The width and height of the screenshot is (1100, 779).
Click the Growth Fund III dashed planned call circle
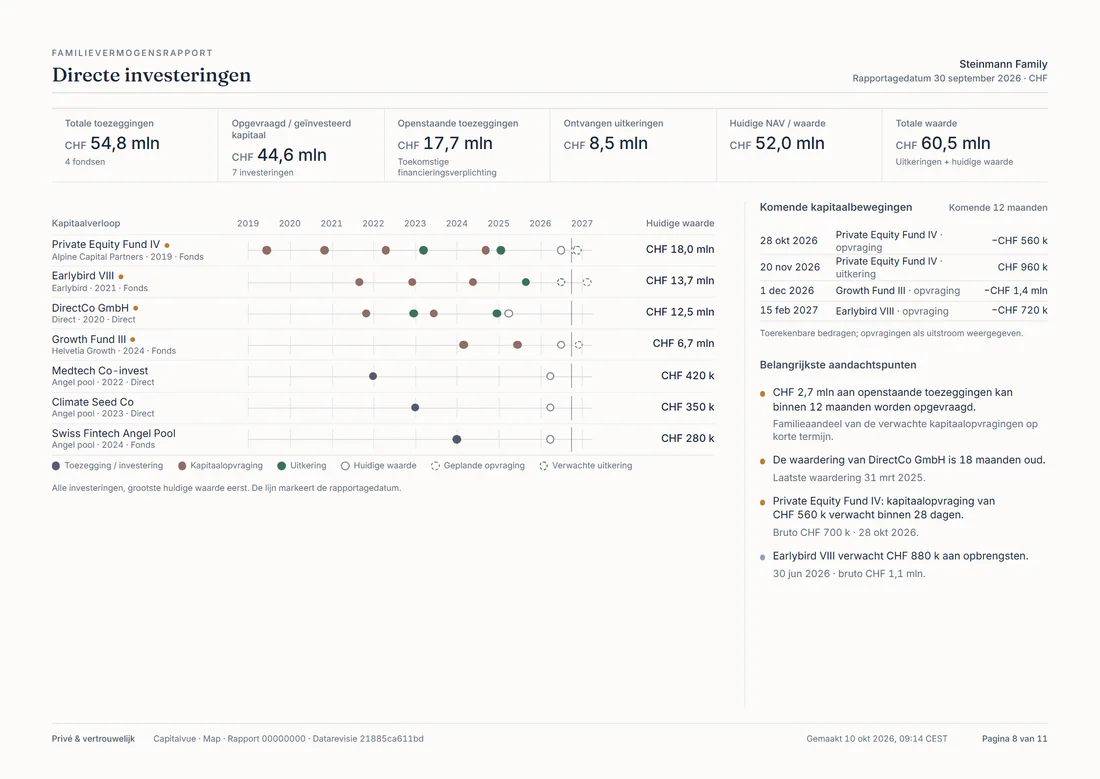click(579, 345)
